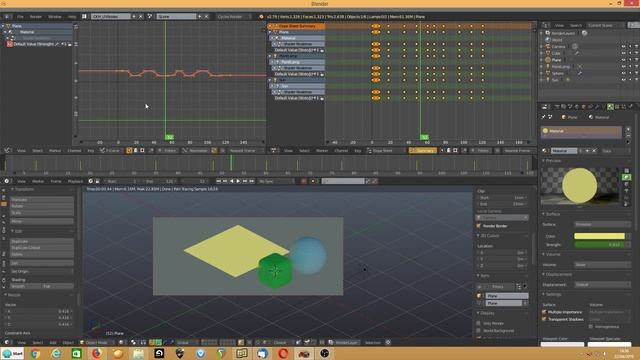640x360 pixels.
Task: Click the 3D viewport editor type icon
Action: [x=7, y=342]
